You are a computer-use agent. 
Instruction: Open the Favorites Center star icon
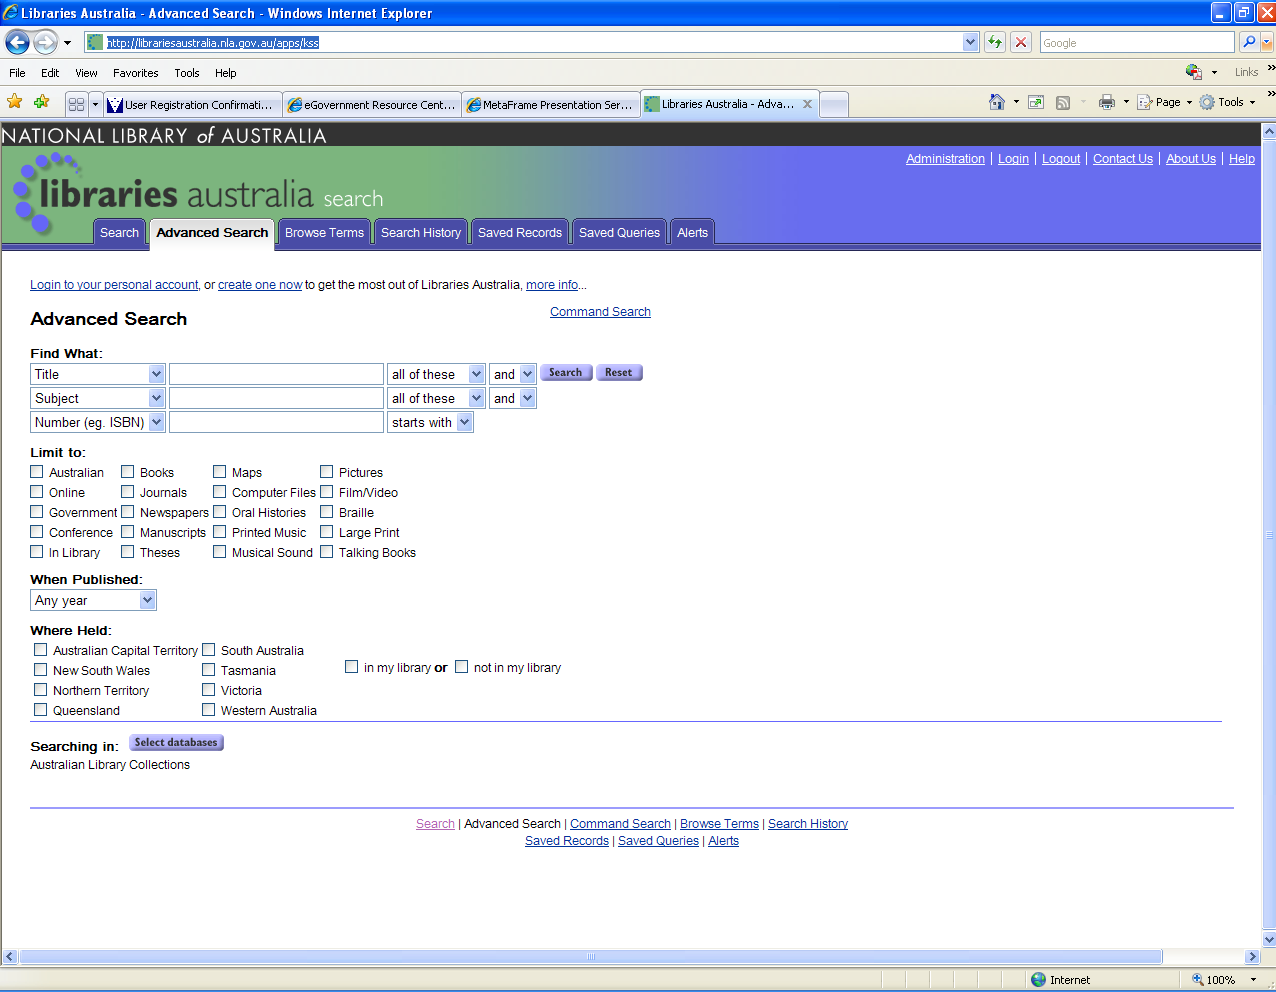pyautogui.click(x=15, y=102)
